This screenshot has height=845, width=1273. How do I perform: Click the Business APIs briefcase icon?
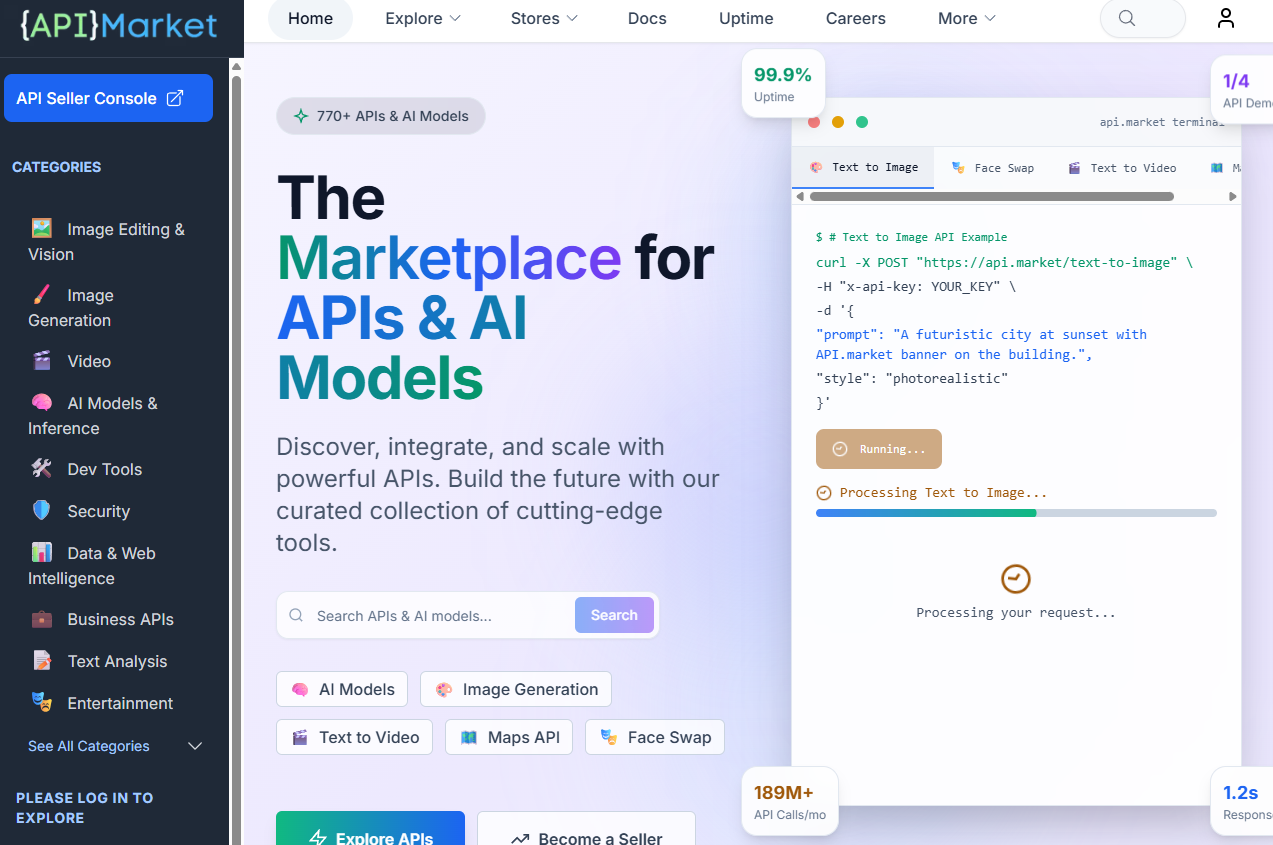click(x=41, y=619)
